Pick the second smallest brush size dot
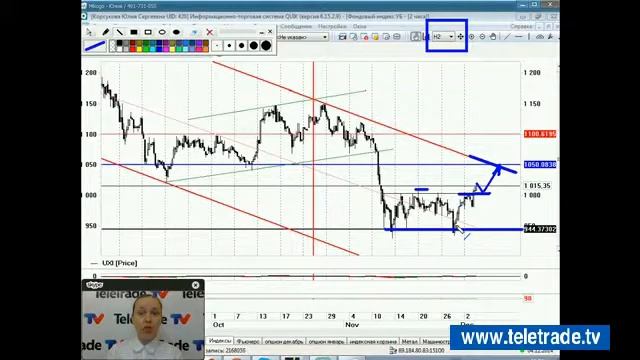The width and height of the screenshot is (640, 360). (x=229, y=46)
